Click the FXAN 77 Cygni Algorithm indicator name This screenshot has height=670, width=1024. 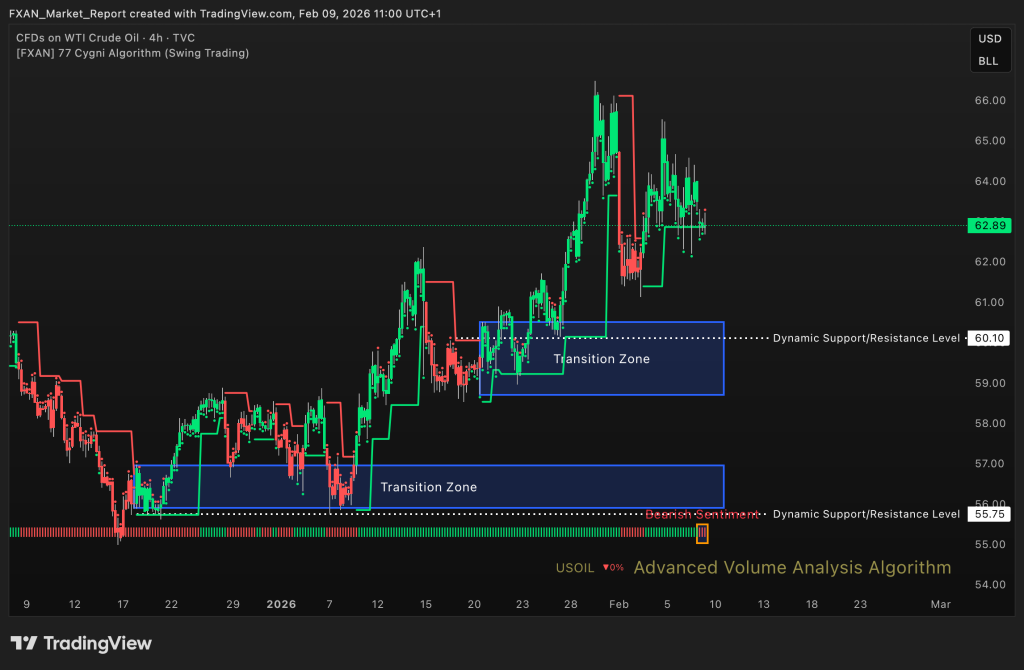tap(132, 52)
